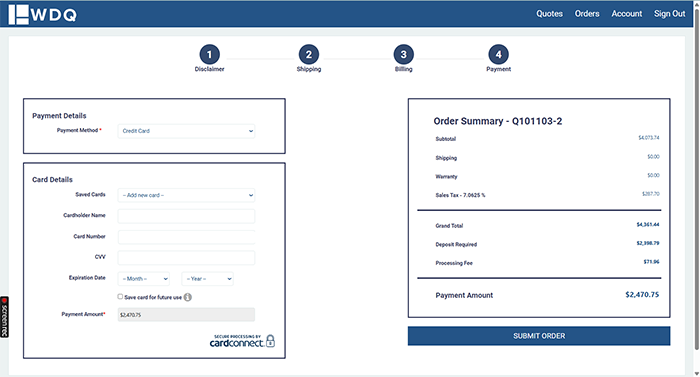Click the WDQ logo in header
This screenshot has width=700, height=377.
tap(42, 15)
